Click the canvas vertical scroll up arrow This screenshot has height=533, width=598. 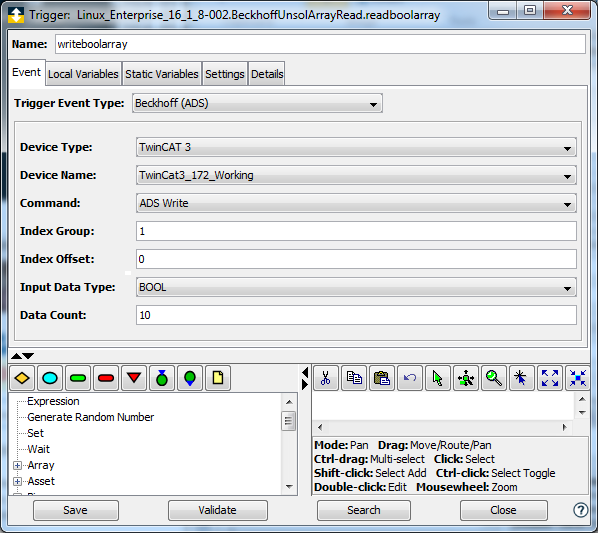582,399
